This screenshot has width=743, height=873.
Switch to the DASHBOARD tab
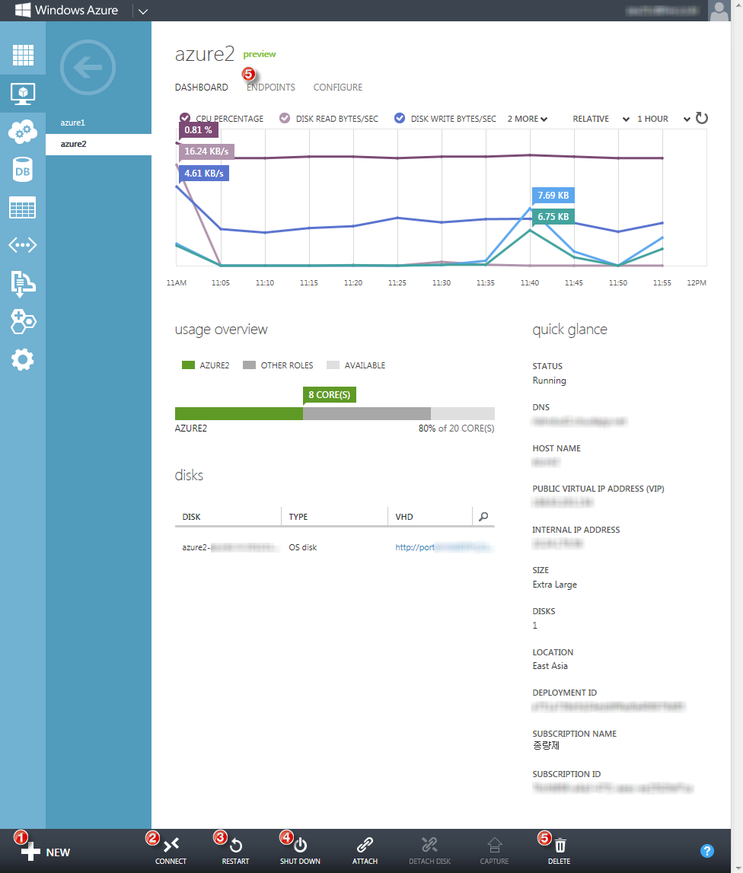point(201,87)
